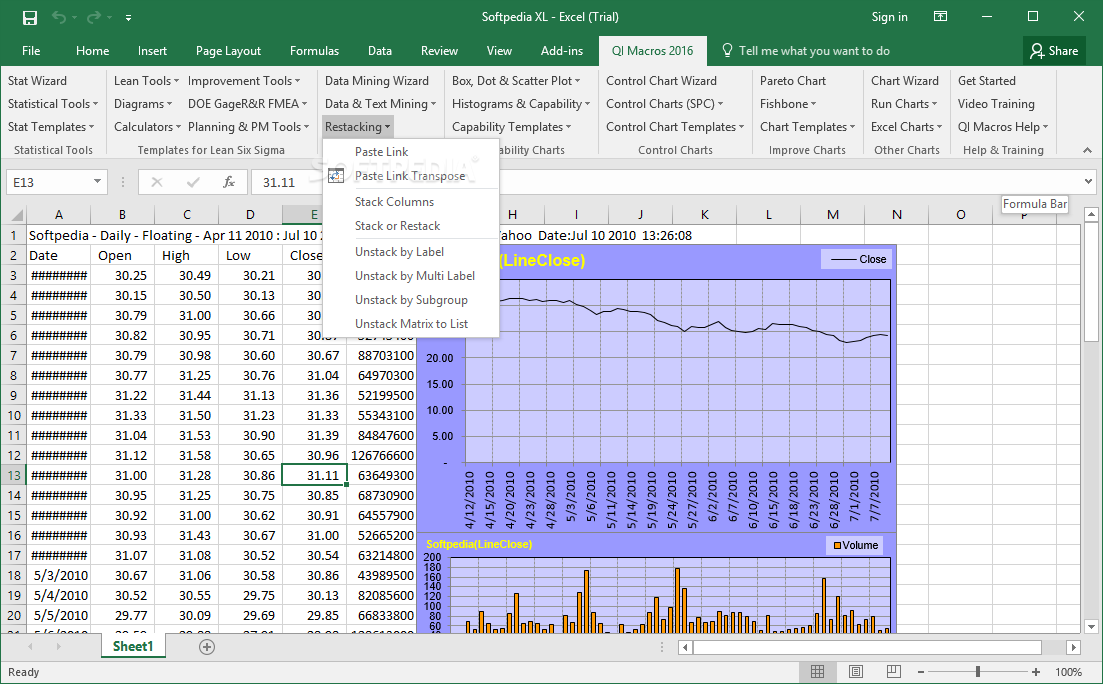The image size is (1103, 684).
Task: Click the Volume legend in chart
Action: pyautogui.click(x=855, y=545)
